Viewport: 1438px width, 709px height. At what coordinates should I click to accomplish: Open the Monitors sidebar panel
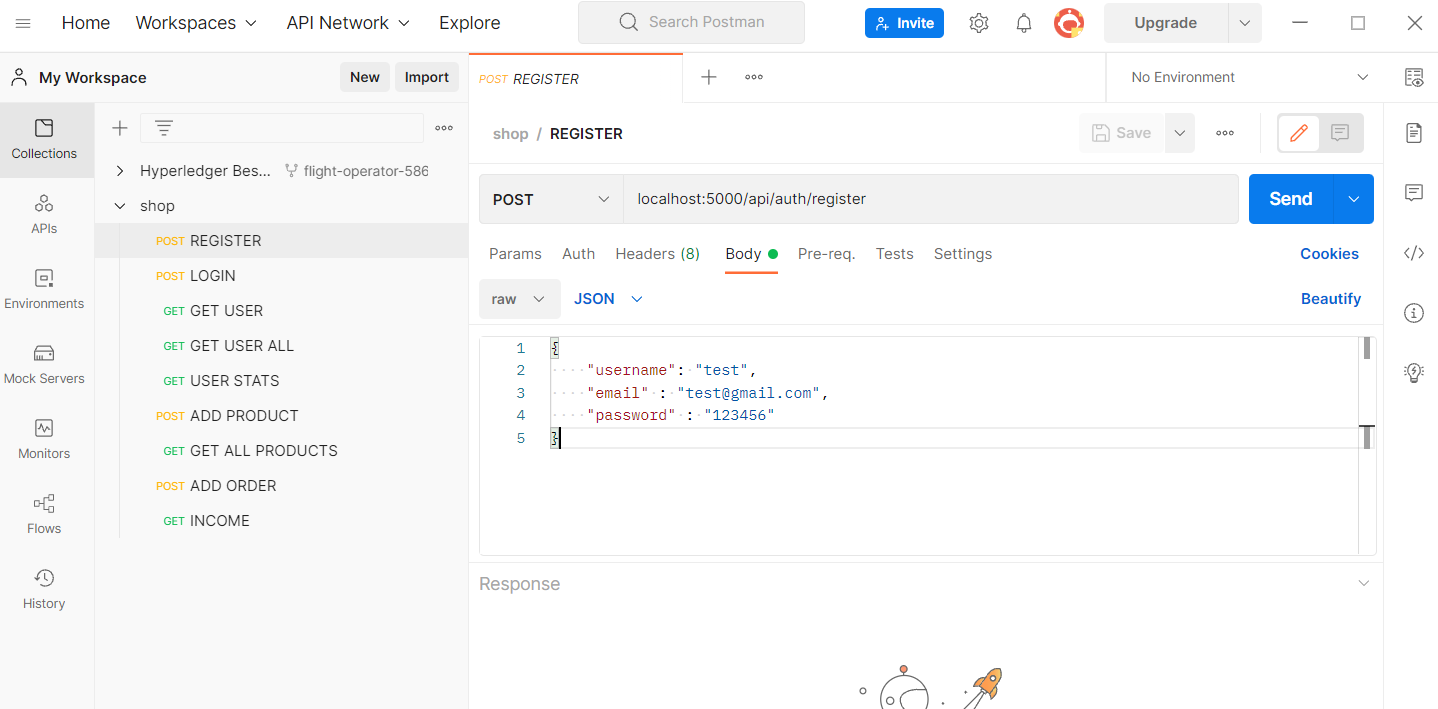click(x=44, y=439)
